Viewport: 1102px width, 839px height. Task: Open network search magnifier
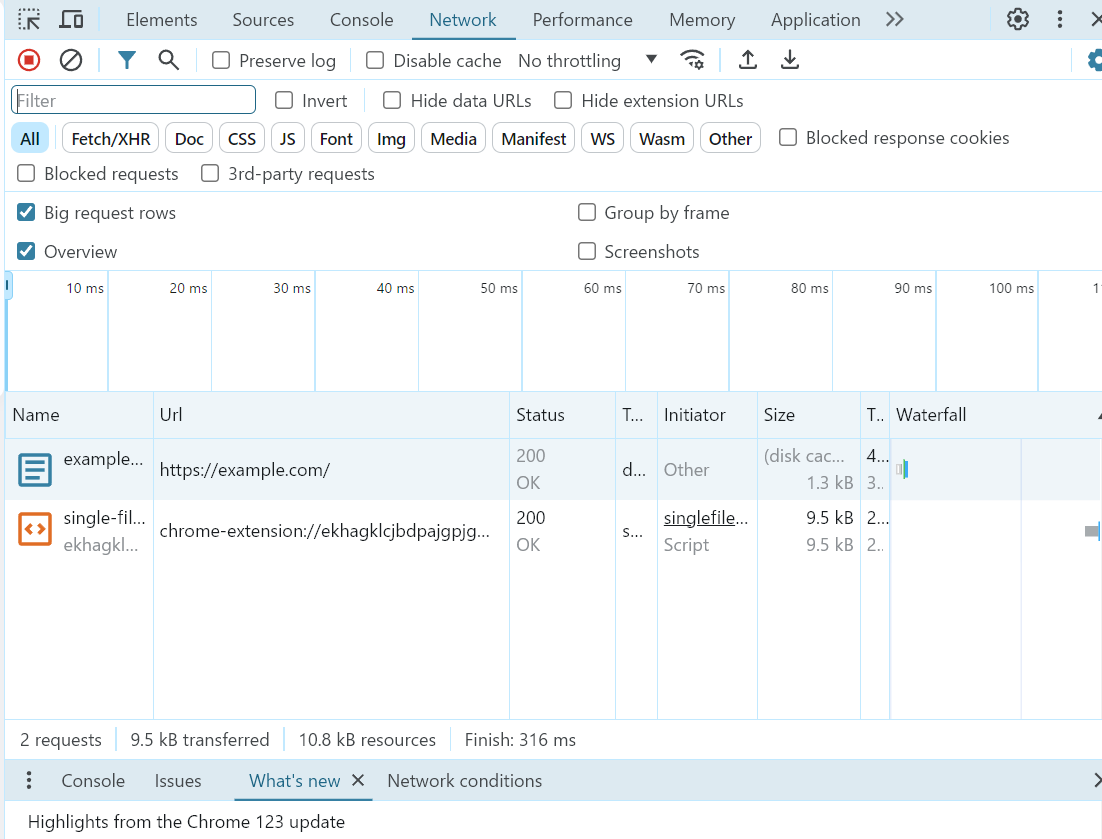click(169, 60)
